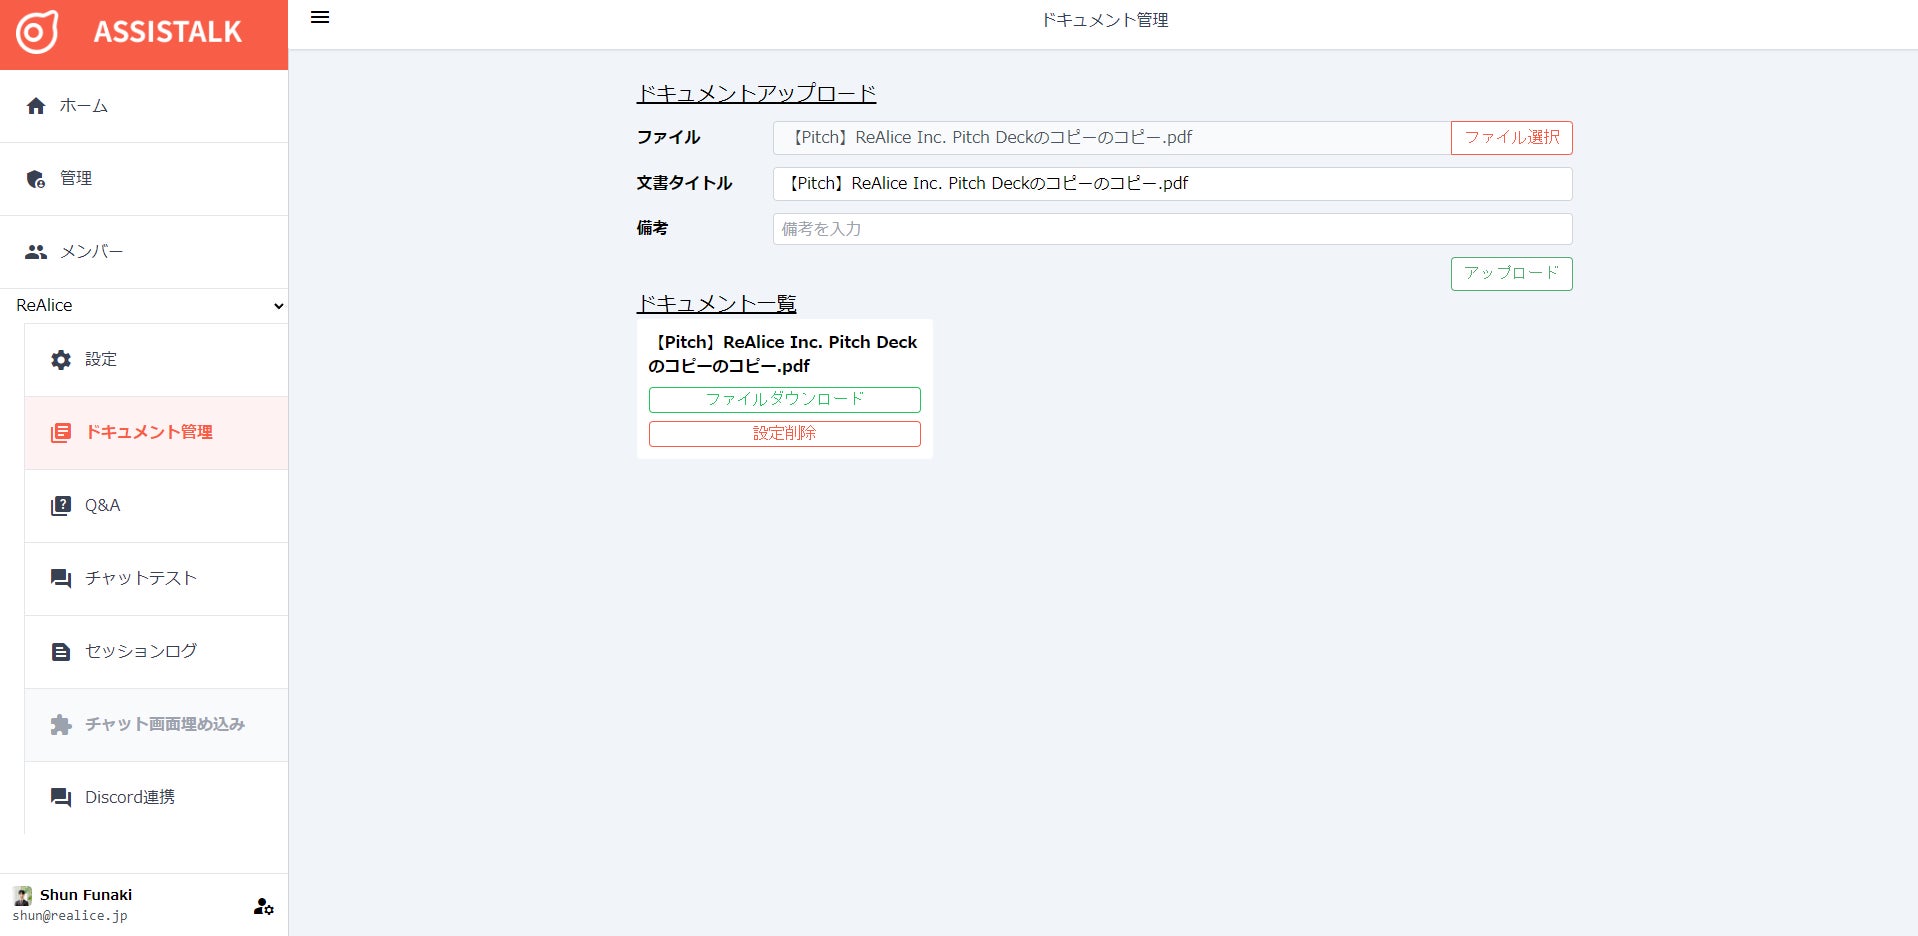
Task: Click the Discord integration chat icon
Action: coord(61,798)
